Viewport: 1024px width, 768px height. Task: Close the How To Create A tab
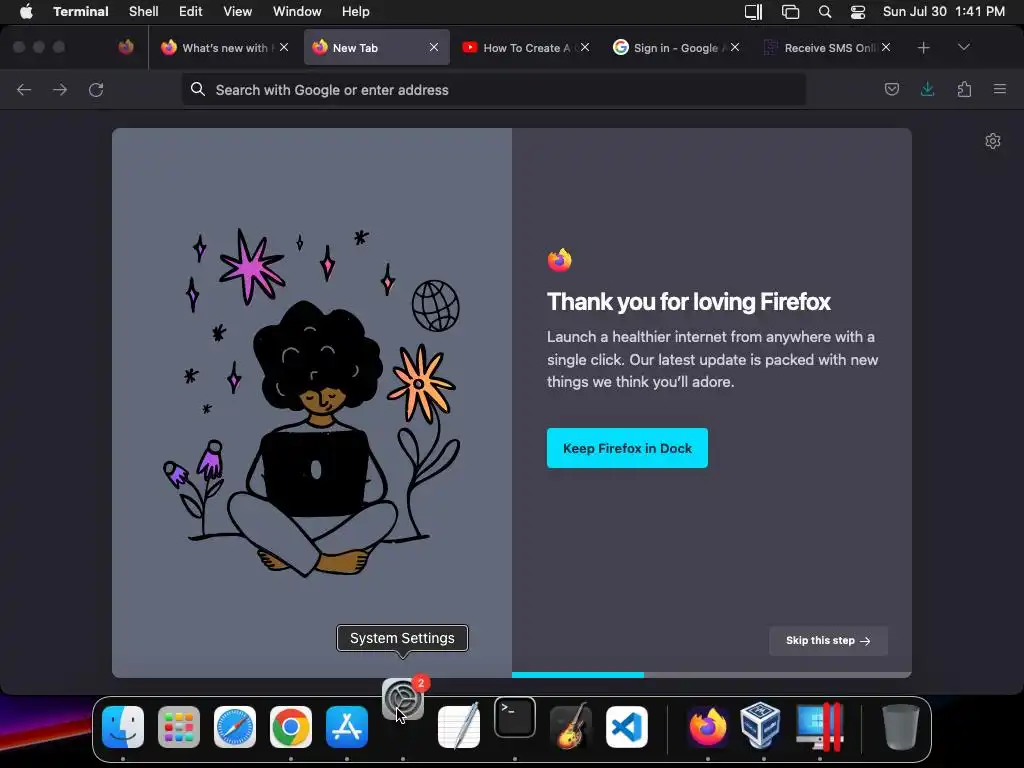click(585, 48)
